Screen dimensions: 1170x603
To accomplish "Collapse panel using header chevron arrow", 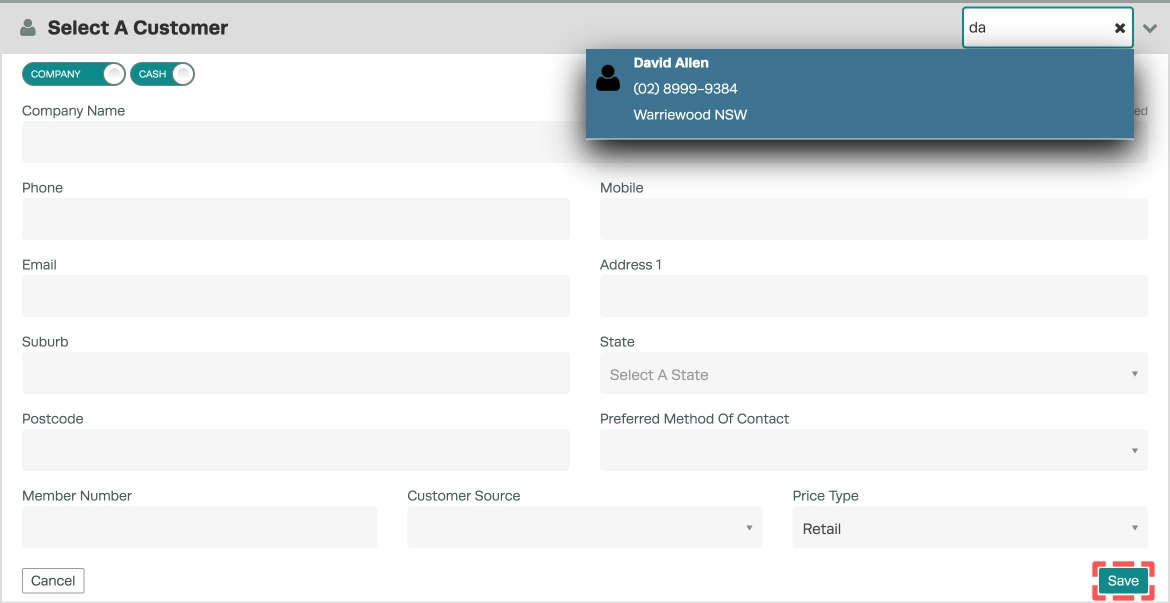I will (x=1150, y=29).
